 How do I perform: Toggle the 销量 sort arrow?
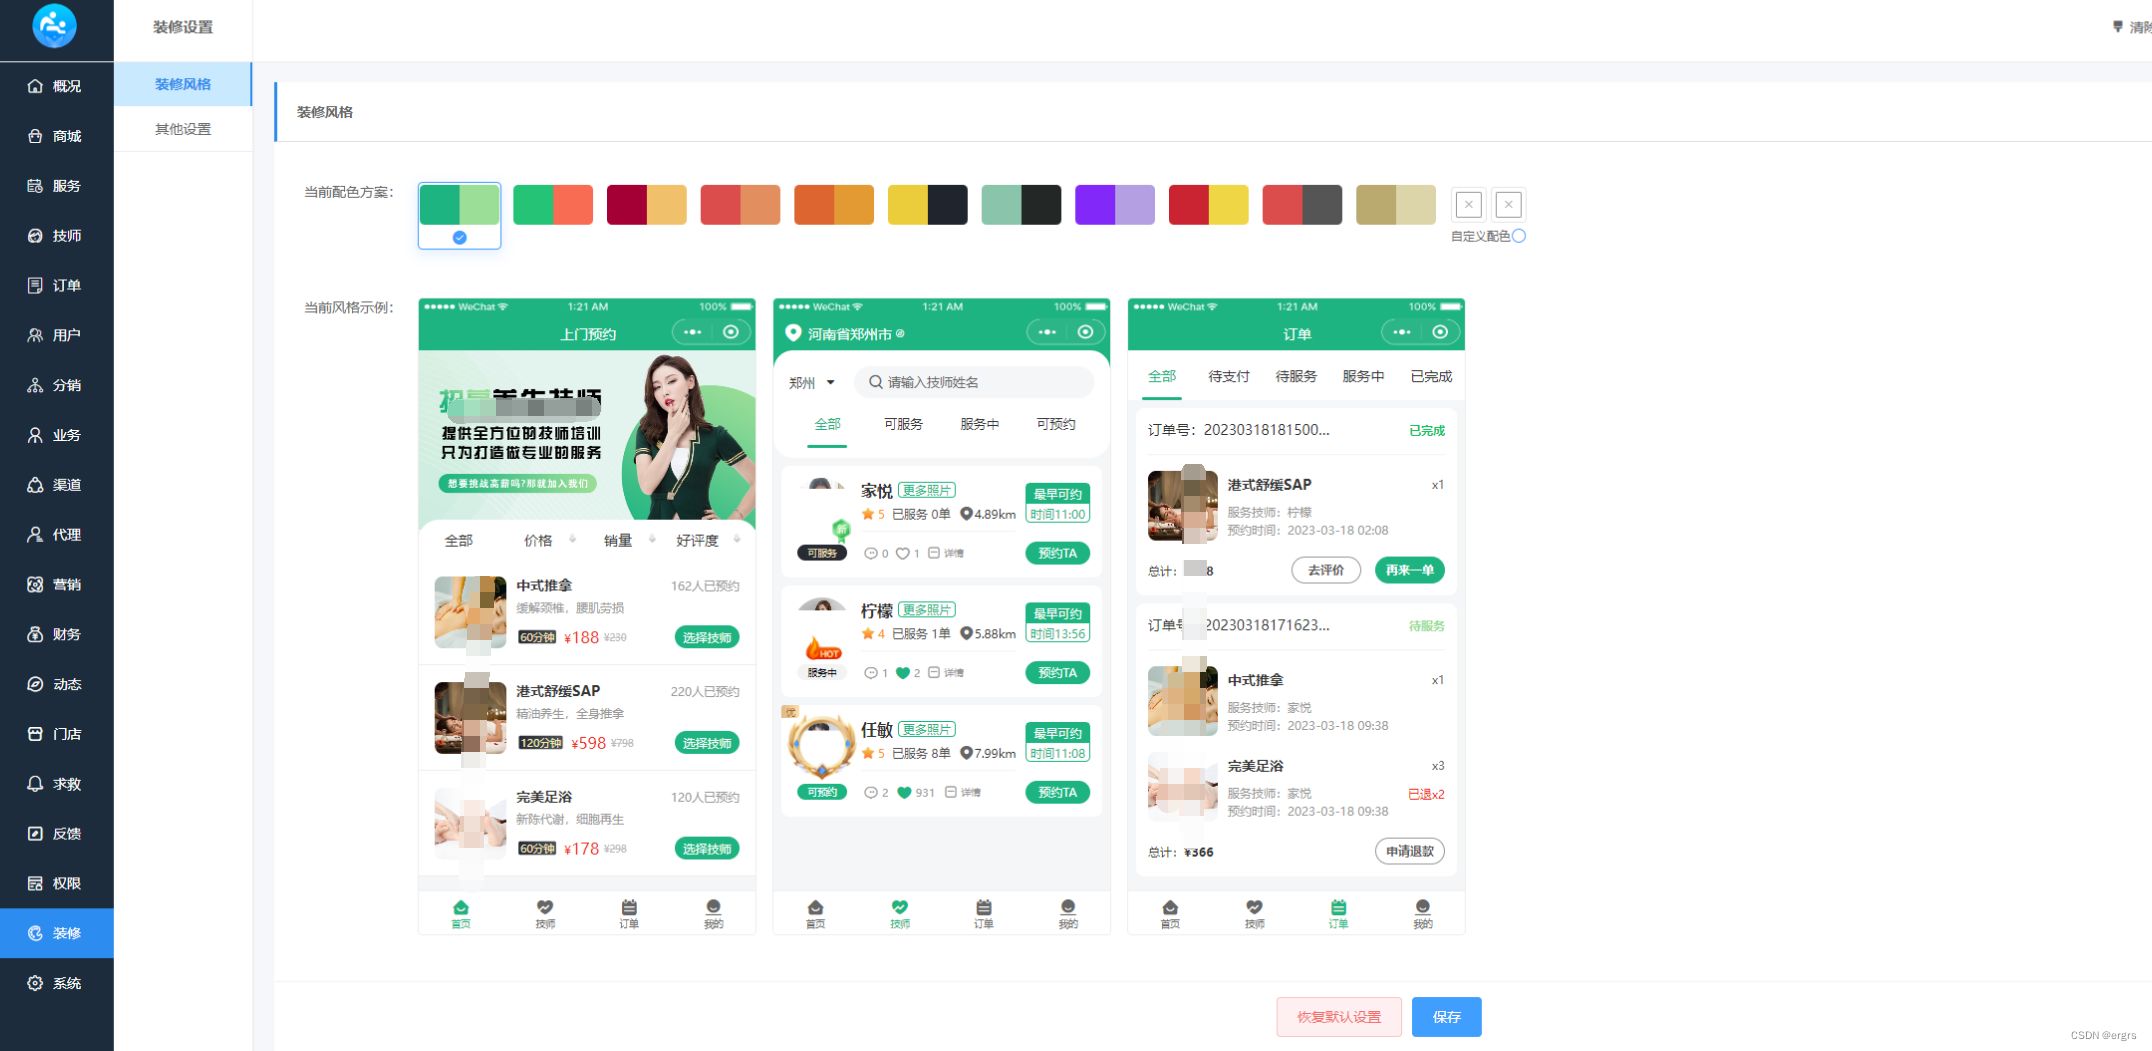pyautogui.click(x=652, y=540)
